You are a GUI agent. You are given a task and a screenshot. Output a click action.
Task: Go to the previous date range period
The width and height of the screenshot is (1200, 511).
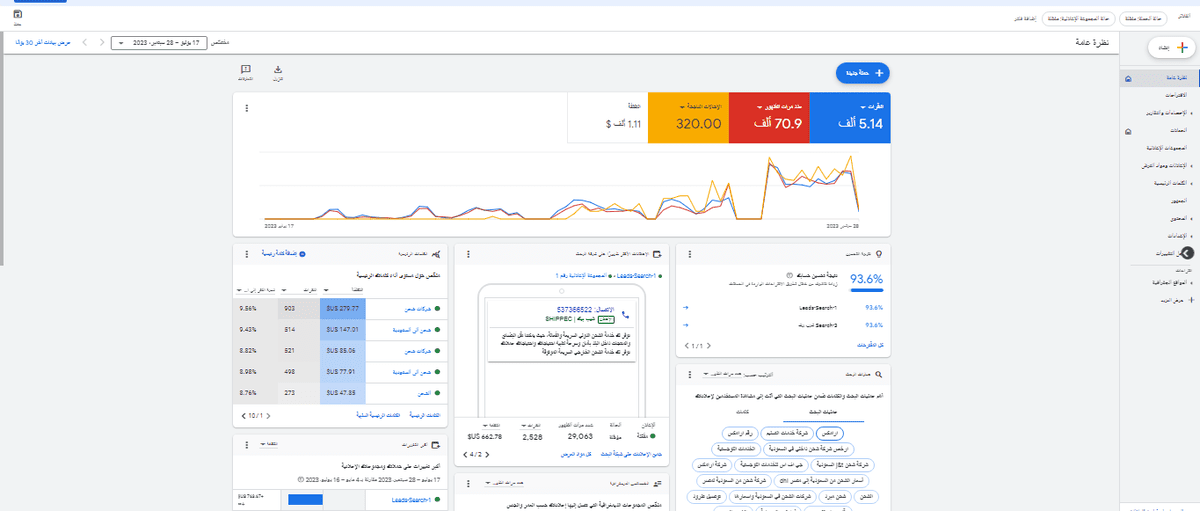(x=99, y=43)
